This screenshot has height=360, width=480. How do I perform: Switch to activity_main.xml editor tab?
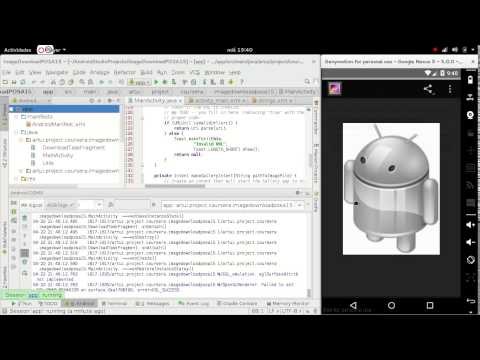pos(217,100)
